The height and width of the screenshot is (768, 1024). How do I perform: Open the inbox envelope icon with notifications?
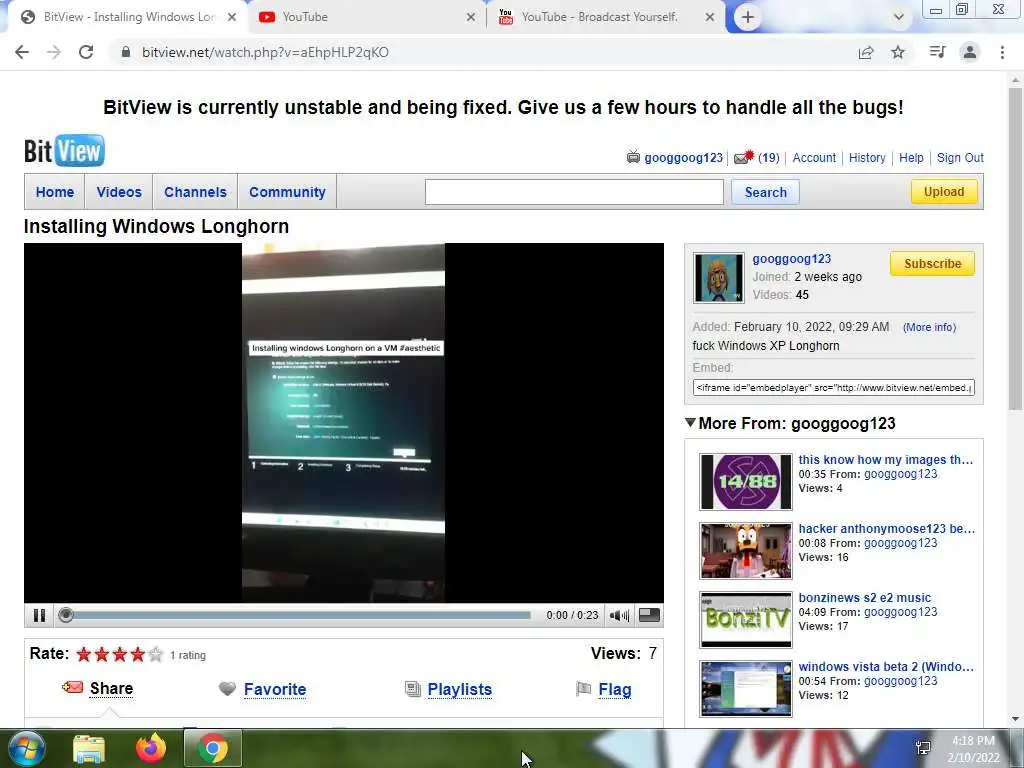(x=743, y=157)
